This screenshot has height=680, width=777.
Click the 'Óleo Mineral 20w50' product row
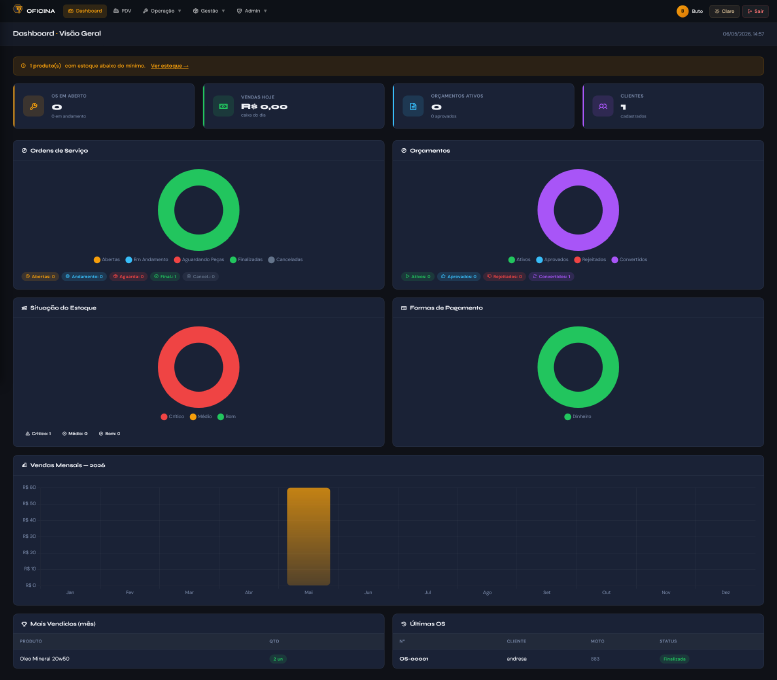(x=199, y=659)
